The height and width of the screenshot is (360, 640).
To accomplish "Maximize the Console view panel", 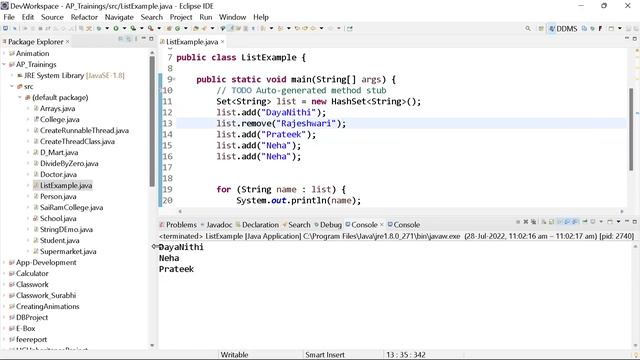I will click(x=635, y=222).
